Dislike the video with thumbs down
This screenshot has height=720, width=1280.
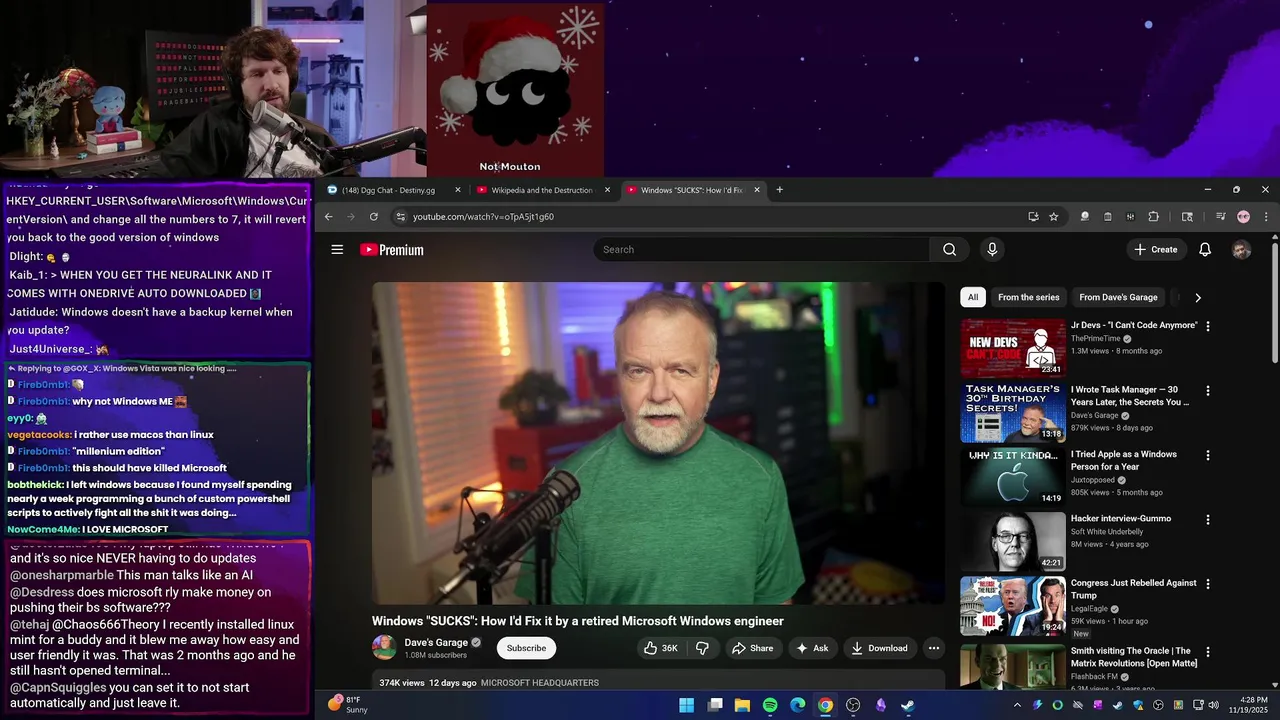click(702, 648)
